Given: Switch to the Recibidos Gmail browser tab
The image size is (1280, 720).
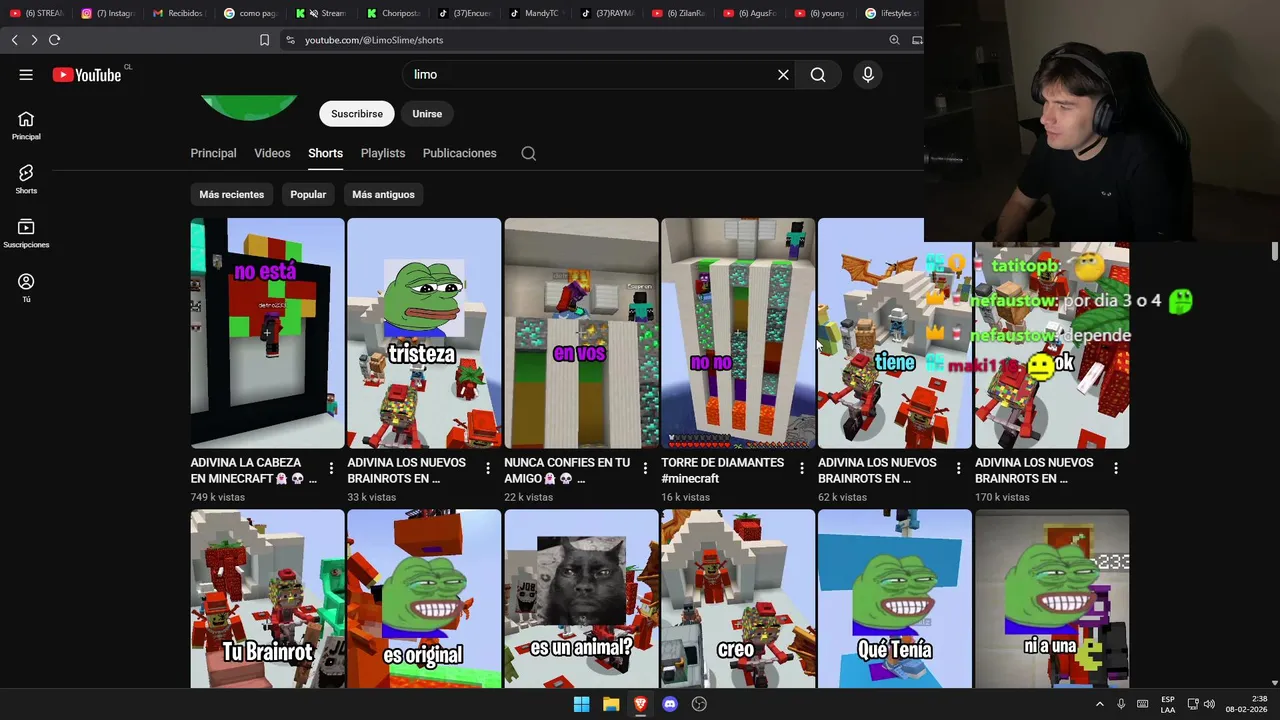Looking at the screenshot, I should click(x=178, y=13).
